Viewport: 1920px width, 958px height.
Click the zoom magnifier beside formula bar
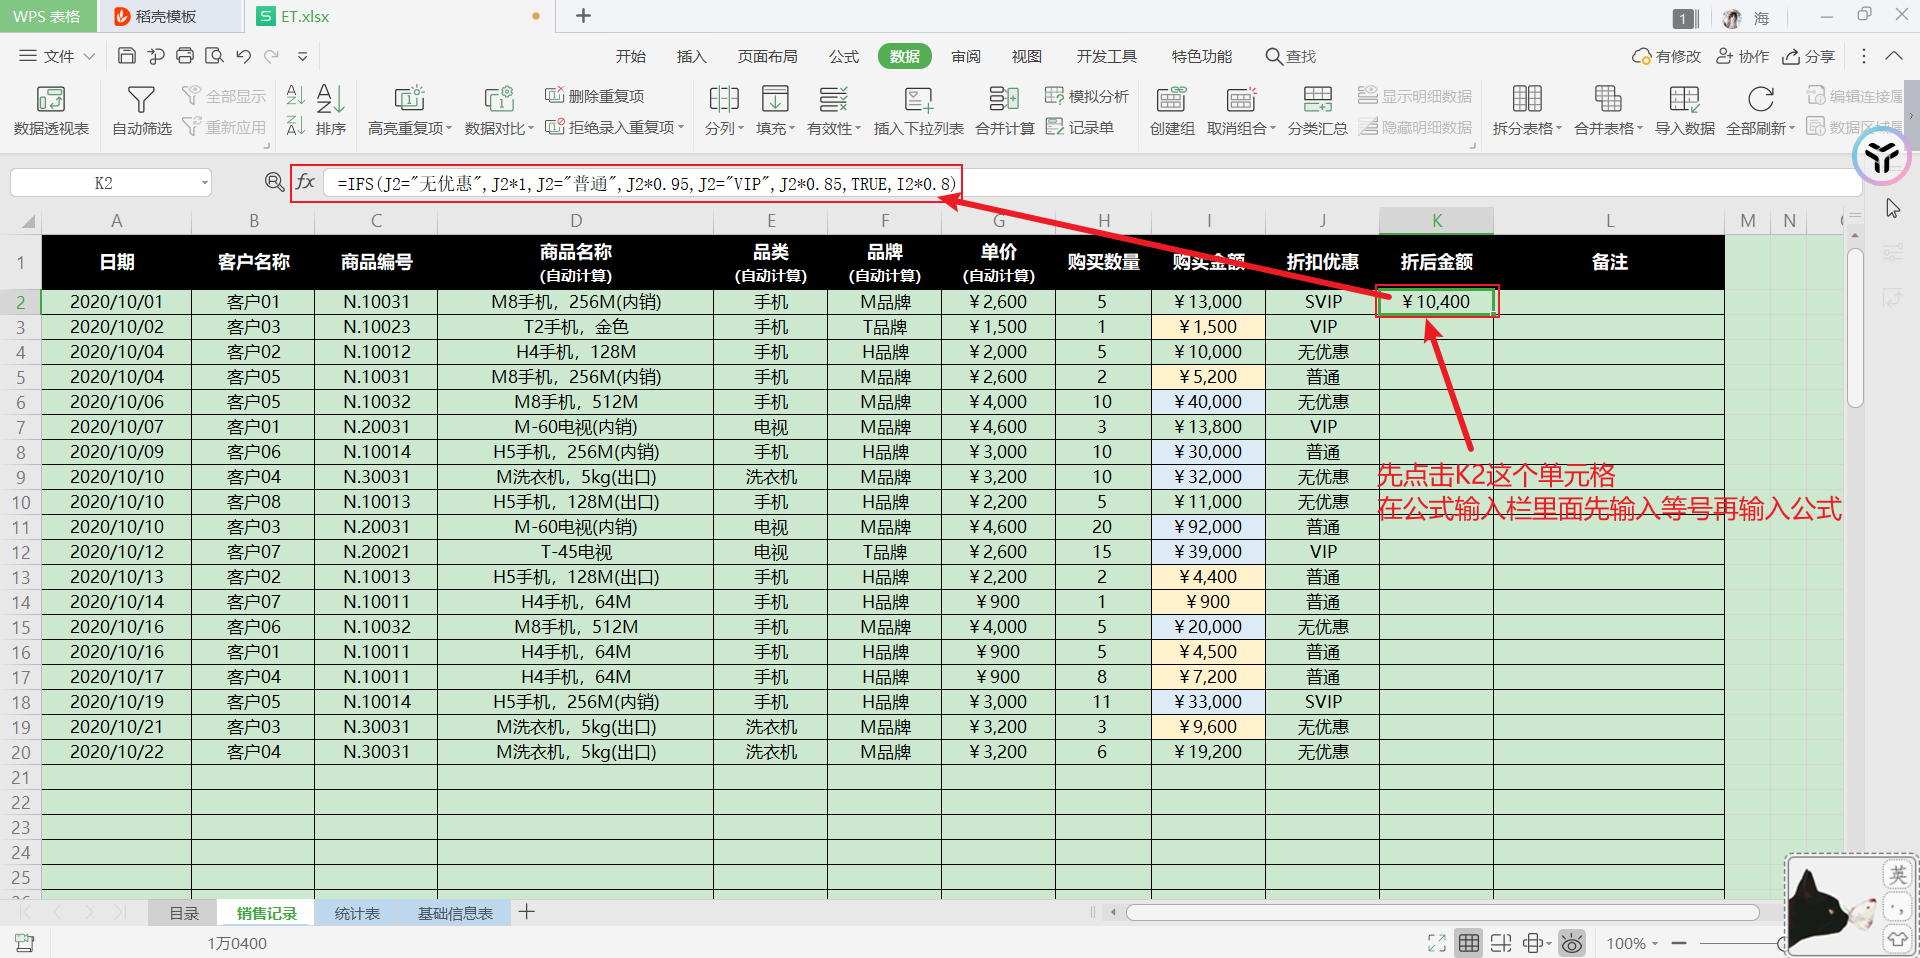coord(274,182)
